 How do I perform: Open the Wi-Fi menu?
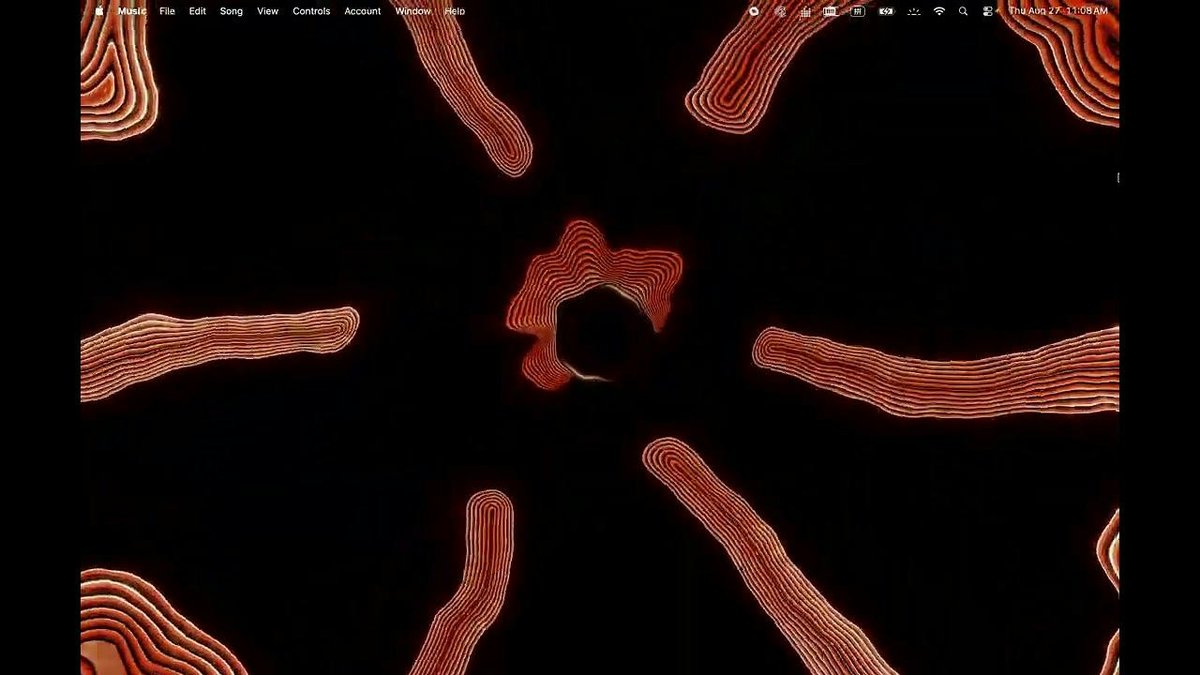[939, 11]
